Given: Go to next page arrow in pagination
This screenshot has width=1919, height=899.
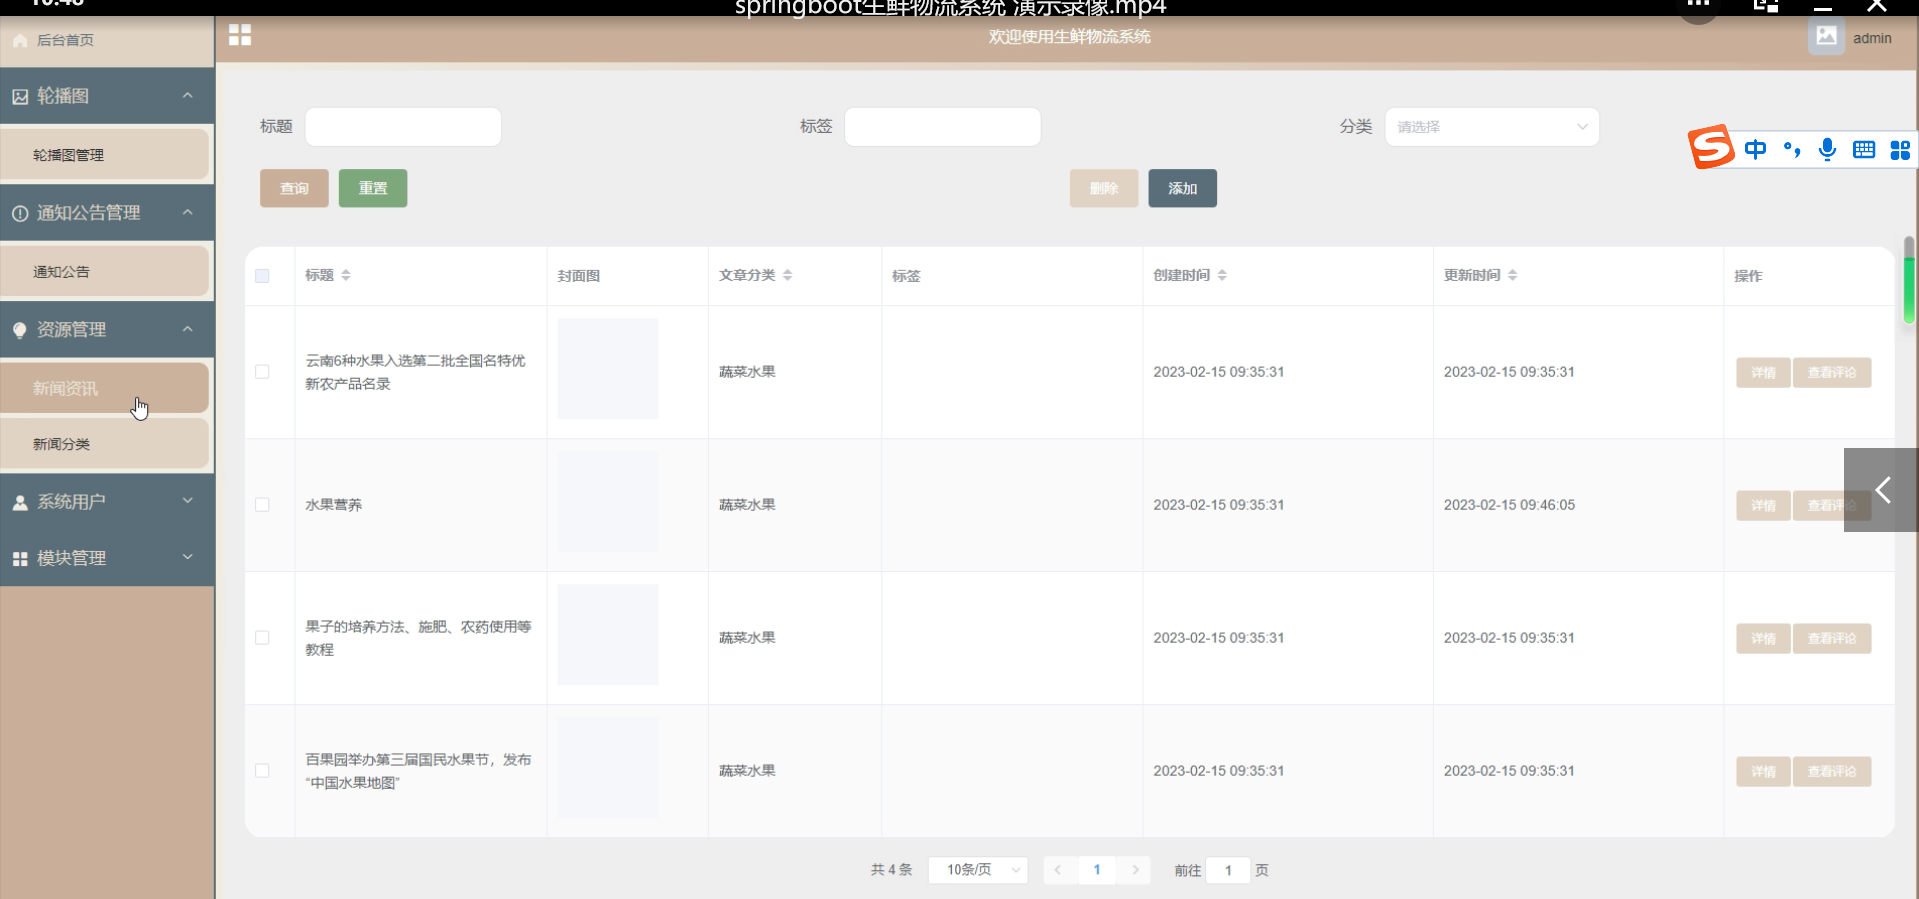Looking at the screenshot, I should (x=1136, y=870).
